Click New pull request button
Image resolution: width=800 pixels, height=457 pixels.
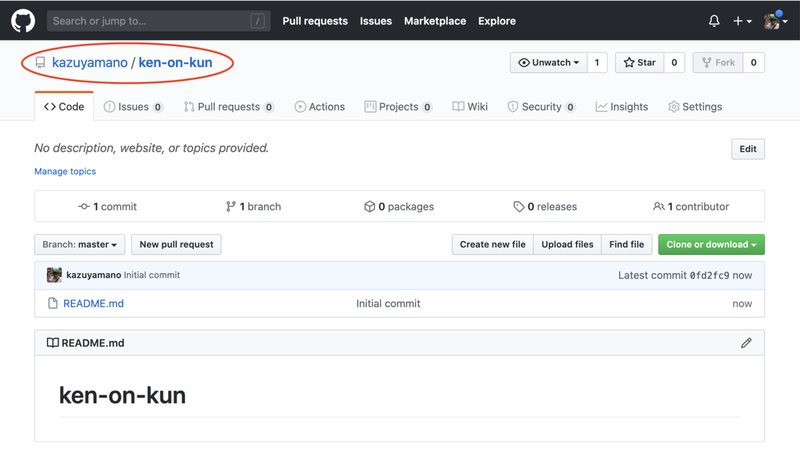[177, 244]
